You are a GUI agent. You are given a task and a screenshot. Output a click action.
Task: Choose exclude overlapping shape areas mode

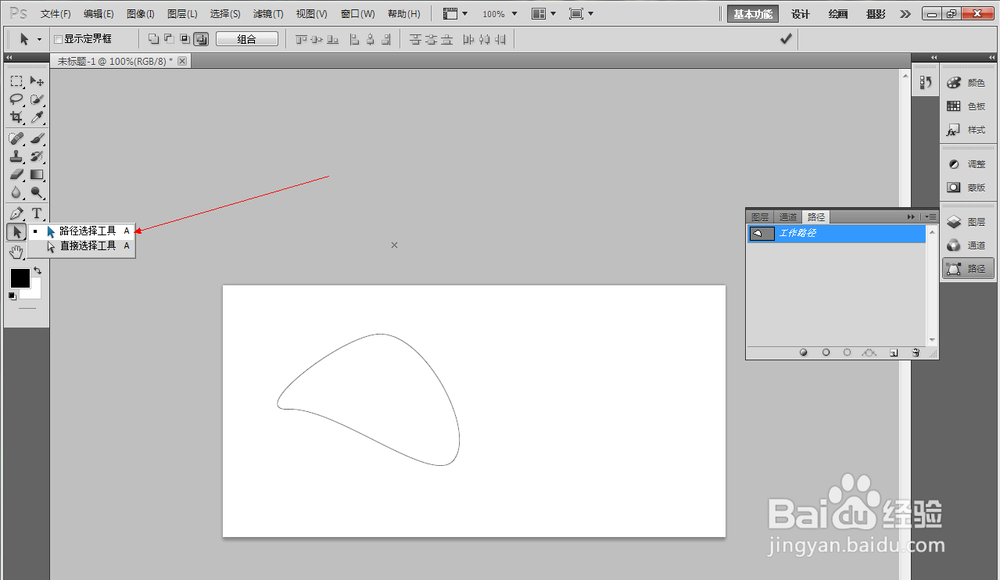[201, 39]
